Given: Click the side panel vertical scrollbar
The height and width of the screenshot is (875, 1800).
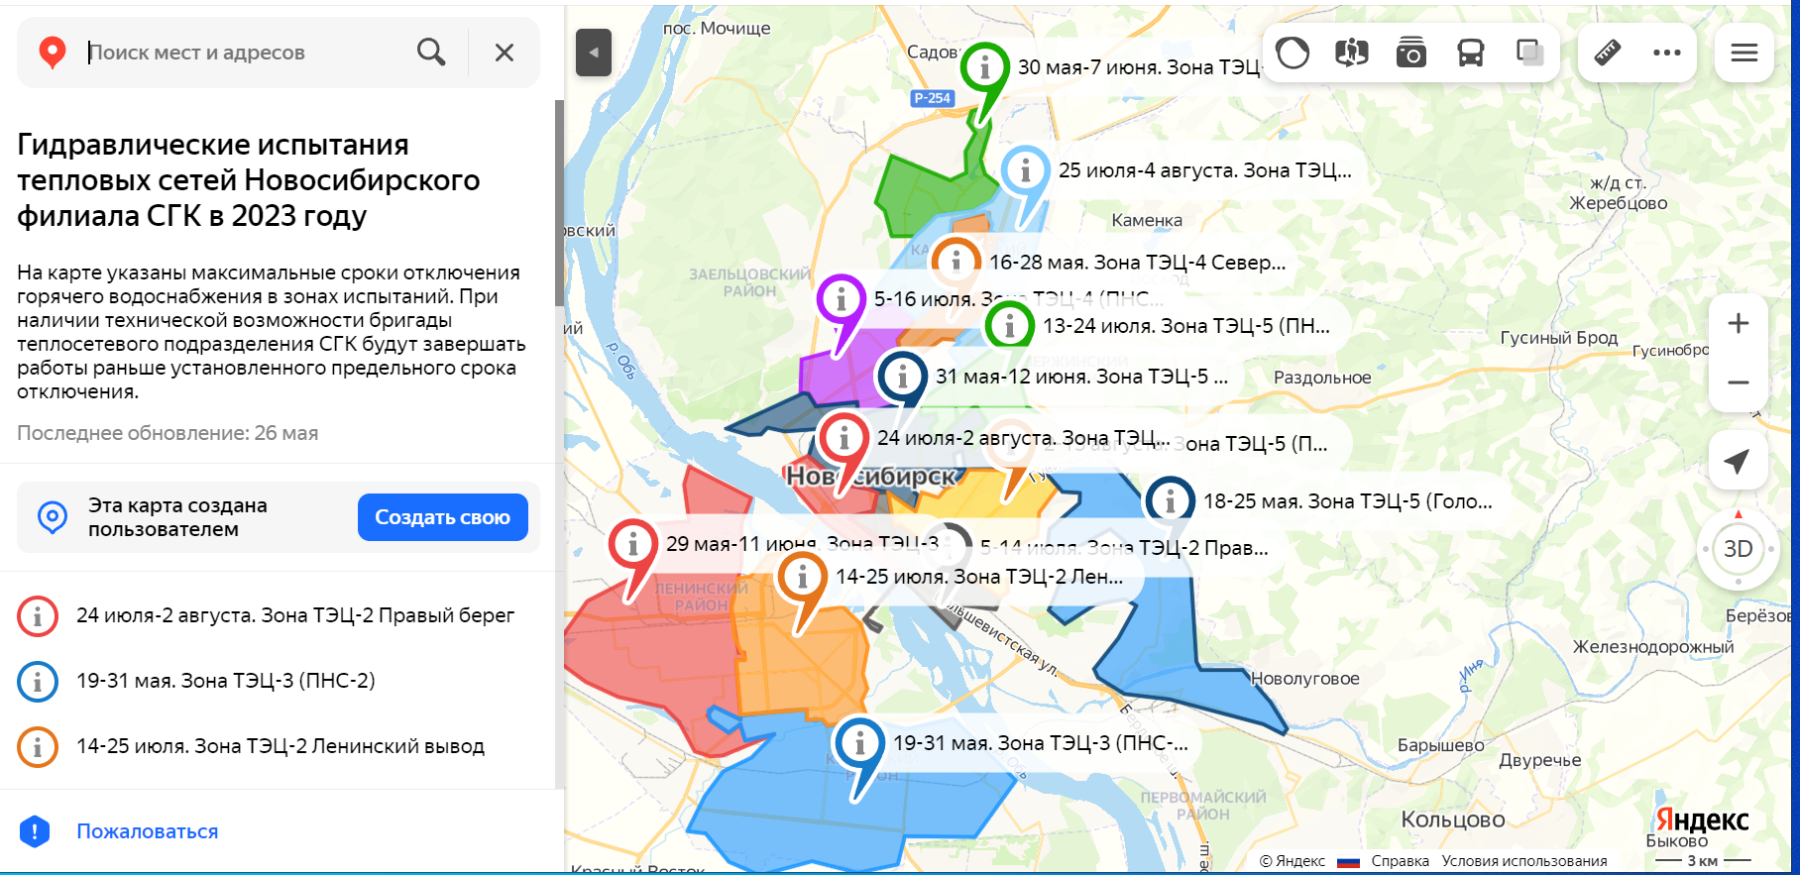Looking at the screenshot, I should 559,203.
